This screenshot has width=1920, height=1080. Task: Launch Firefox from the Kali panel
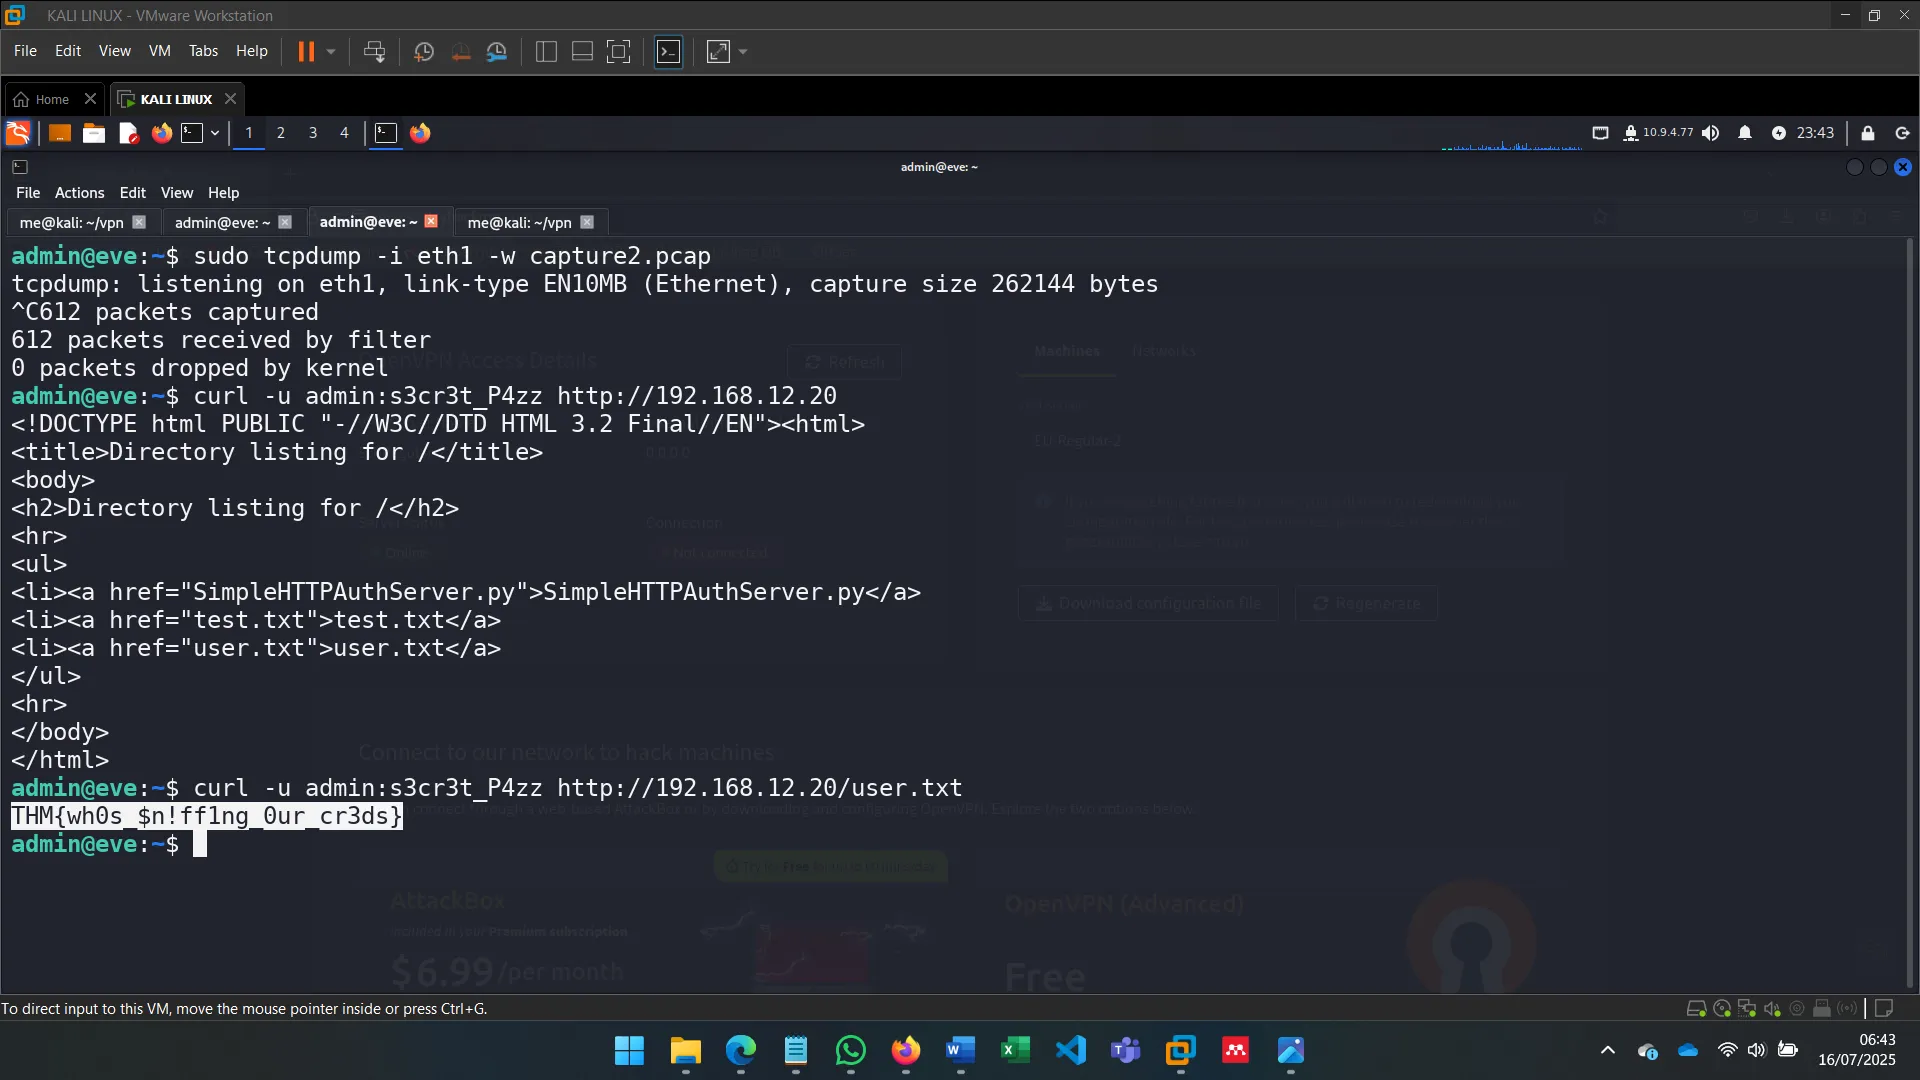click(161, 133)
